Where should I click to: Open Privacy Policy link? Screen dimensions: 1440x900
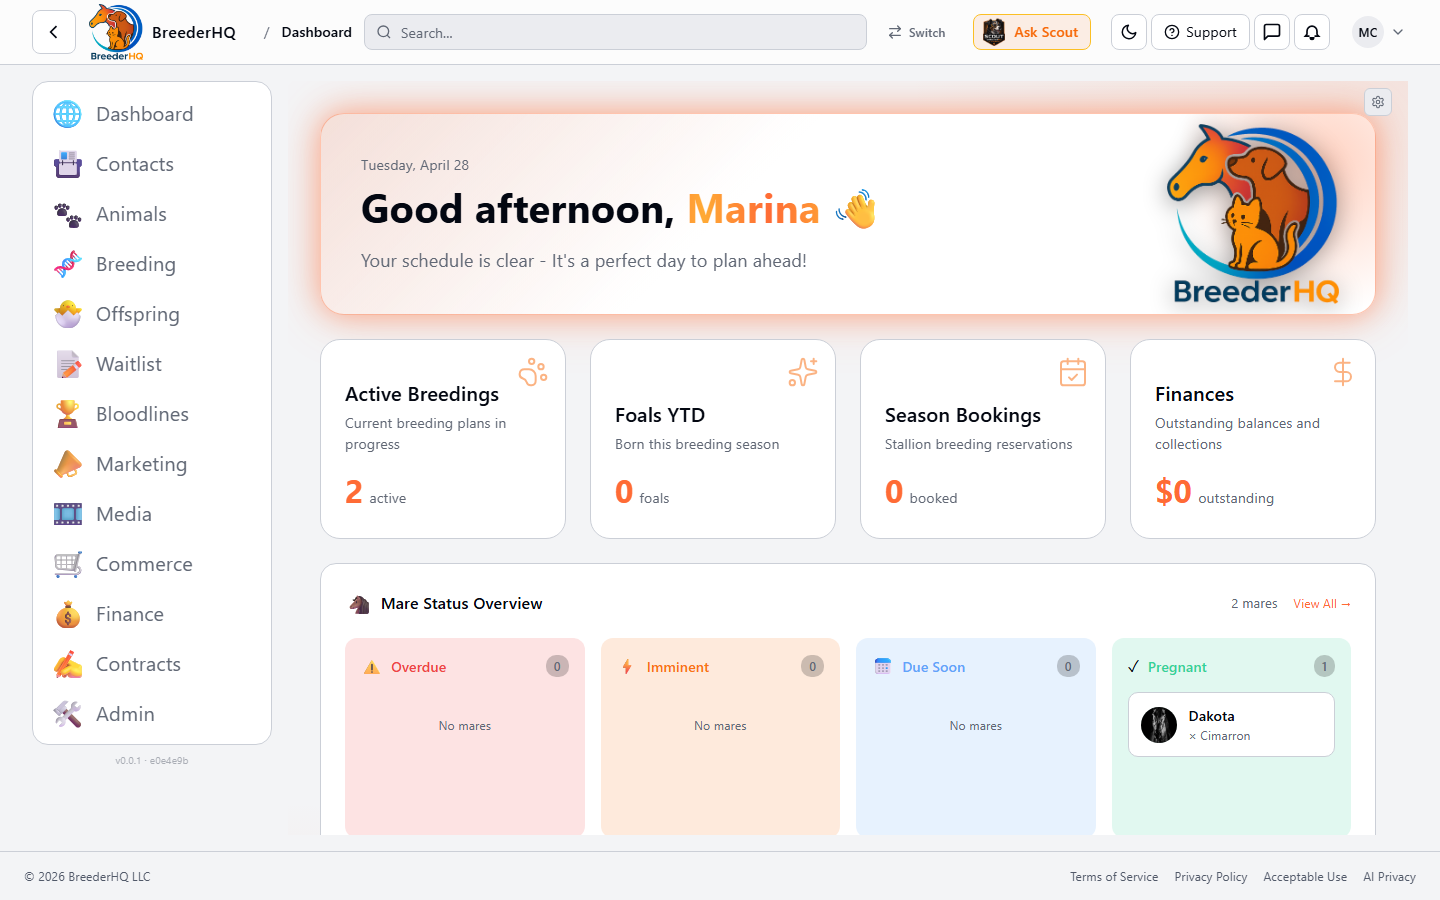tap(1211, 877)
